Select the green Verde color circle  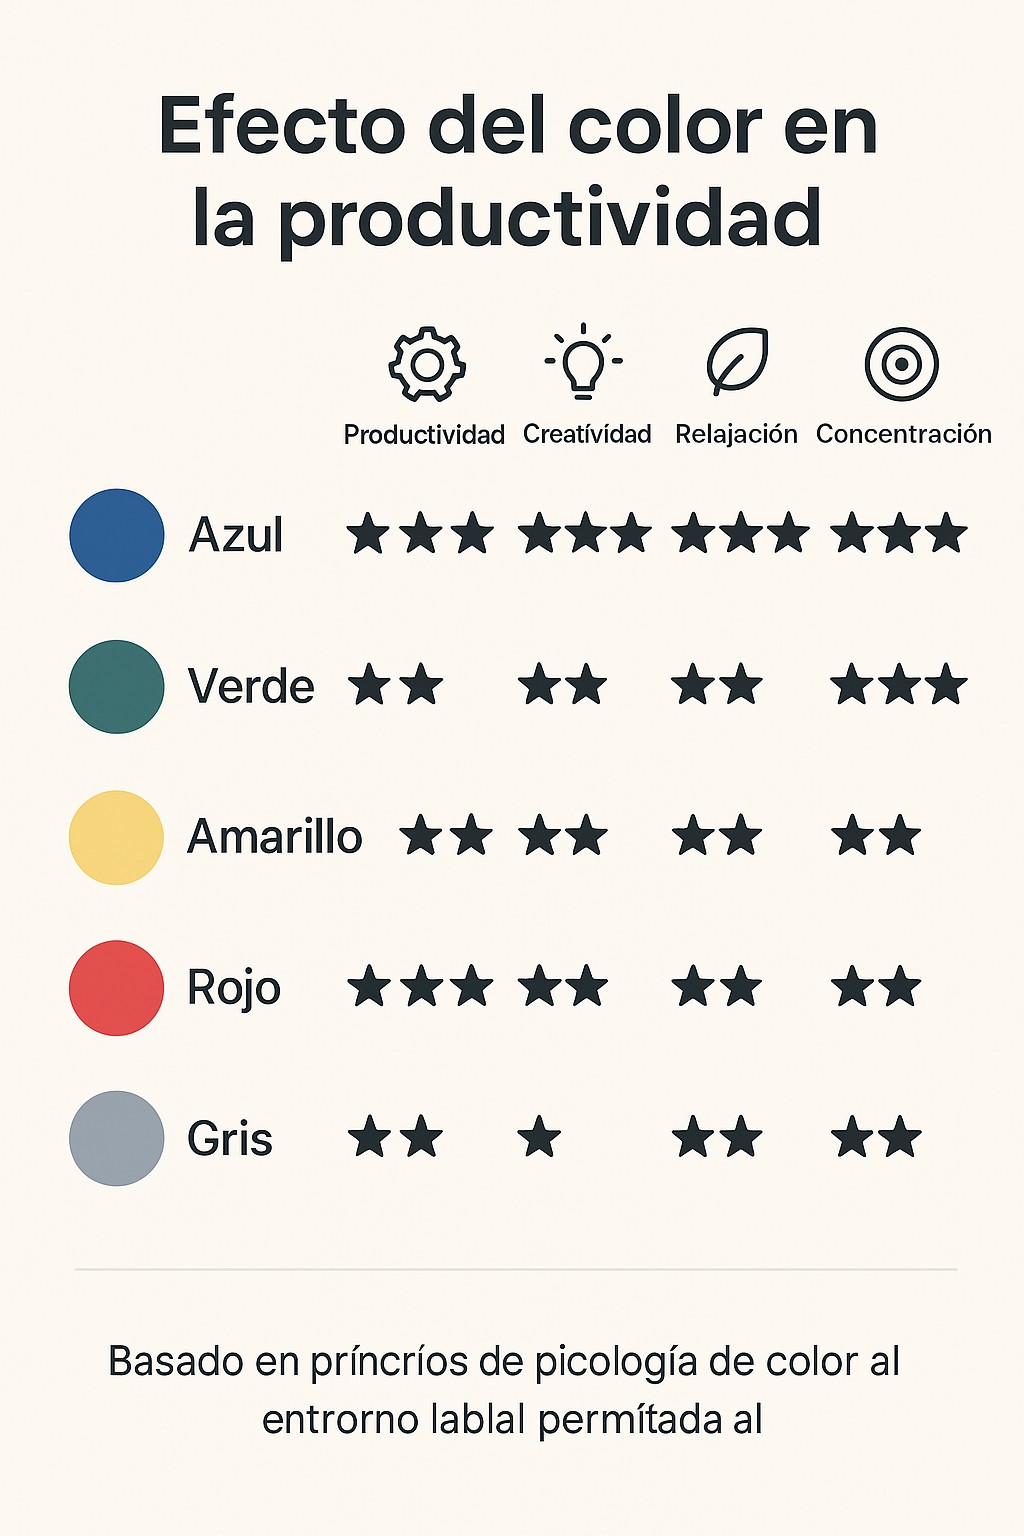[117, 687]
